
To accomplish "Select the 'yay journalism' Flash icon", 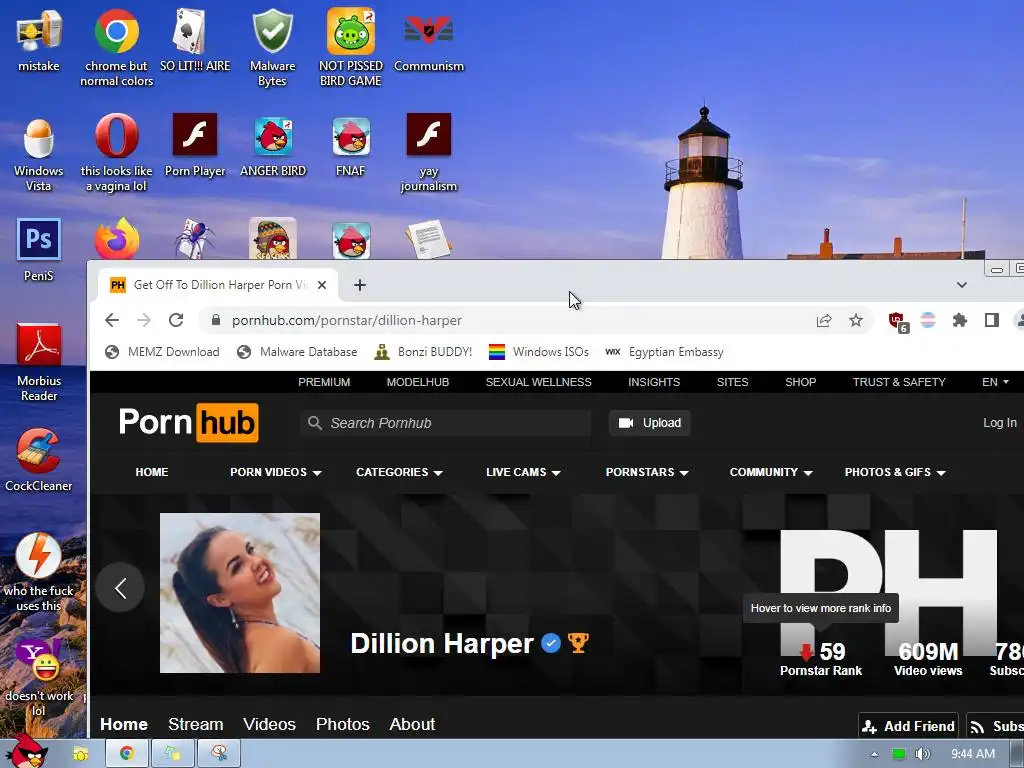I will click(428, 153).
